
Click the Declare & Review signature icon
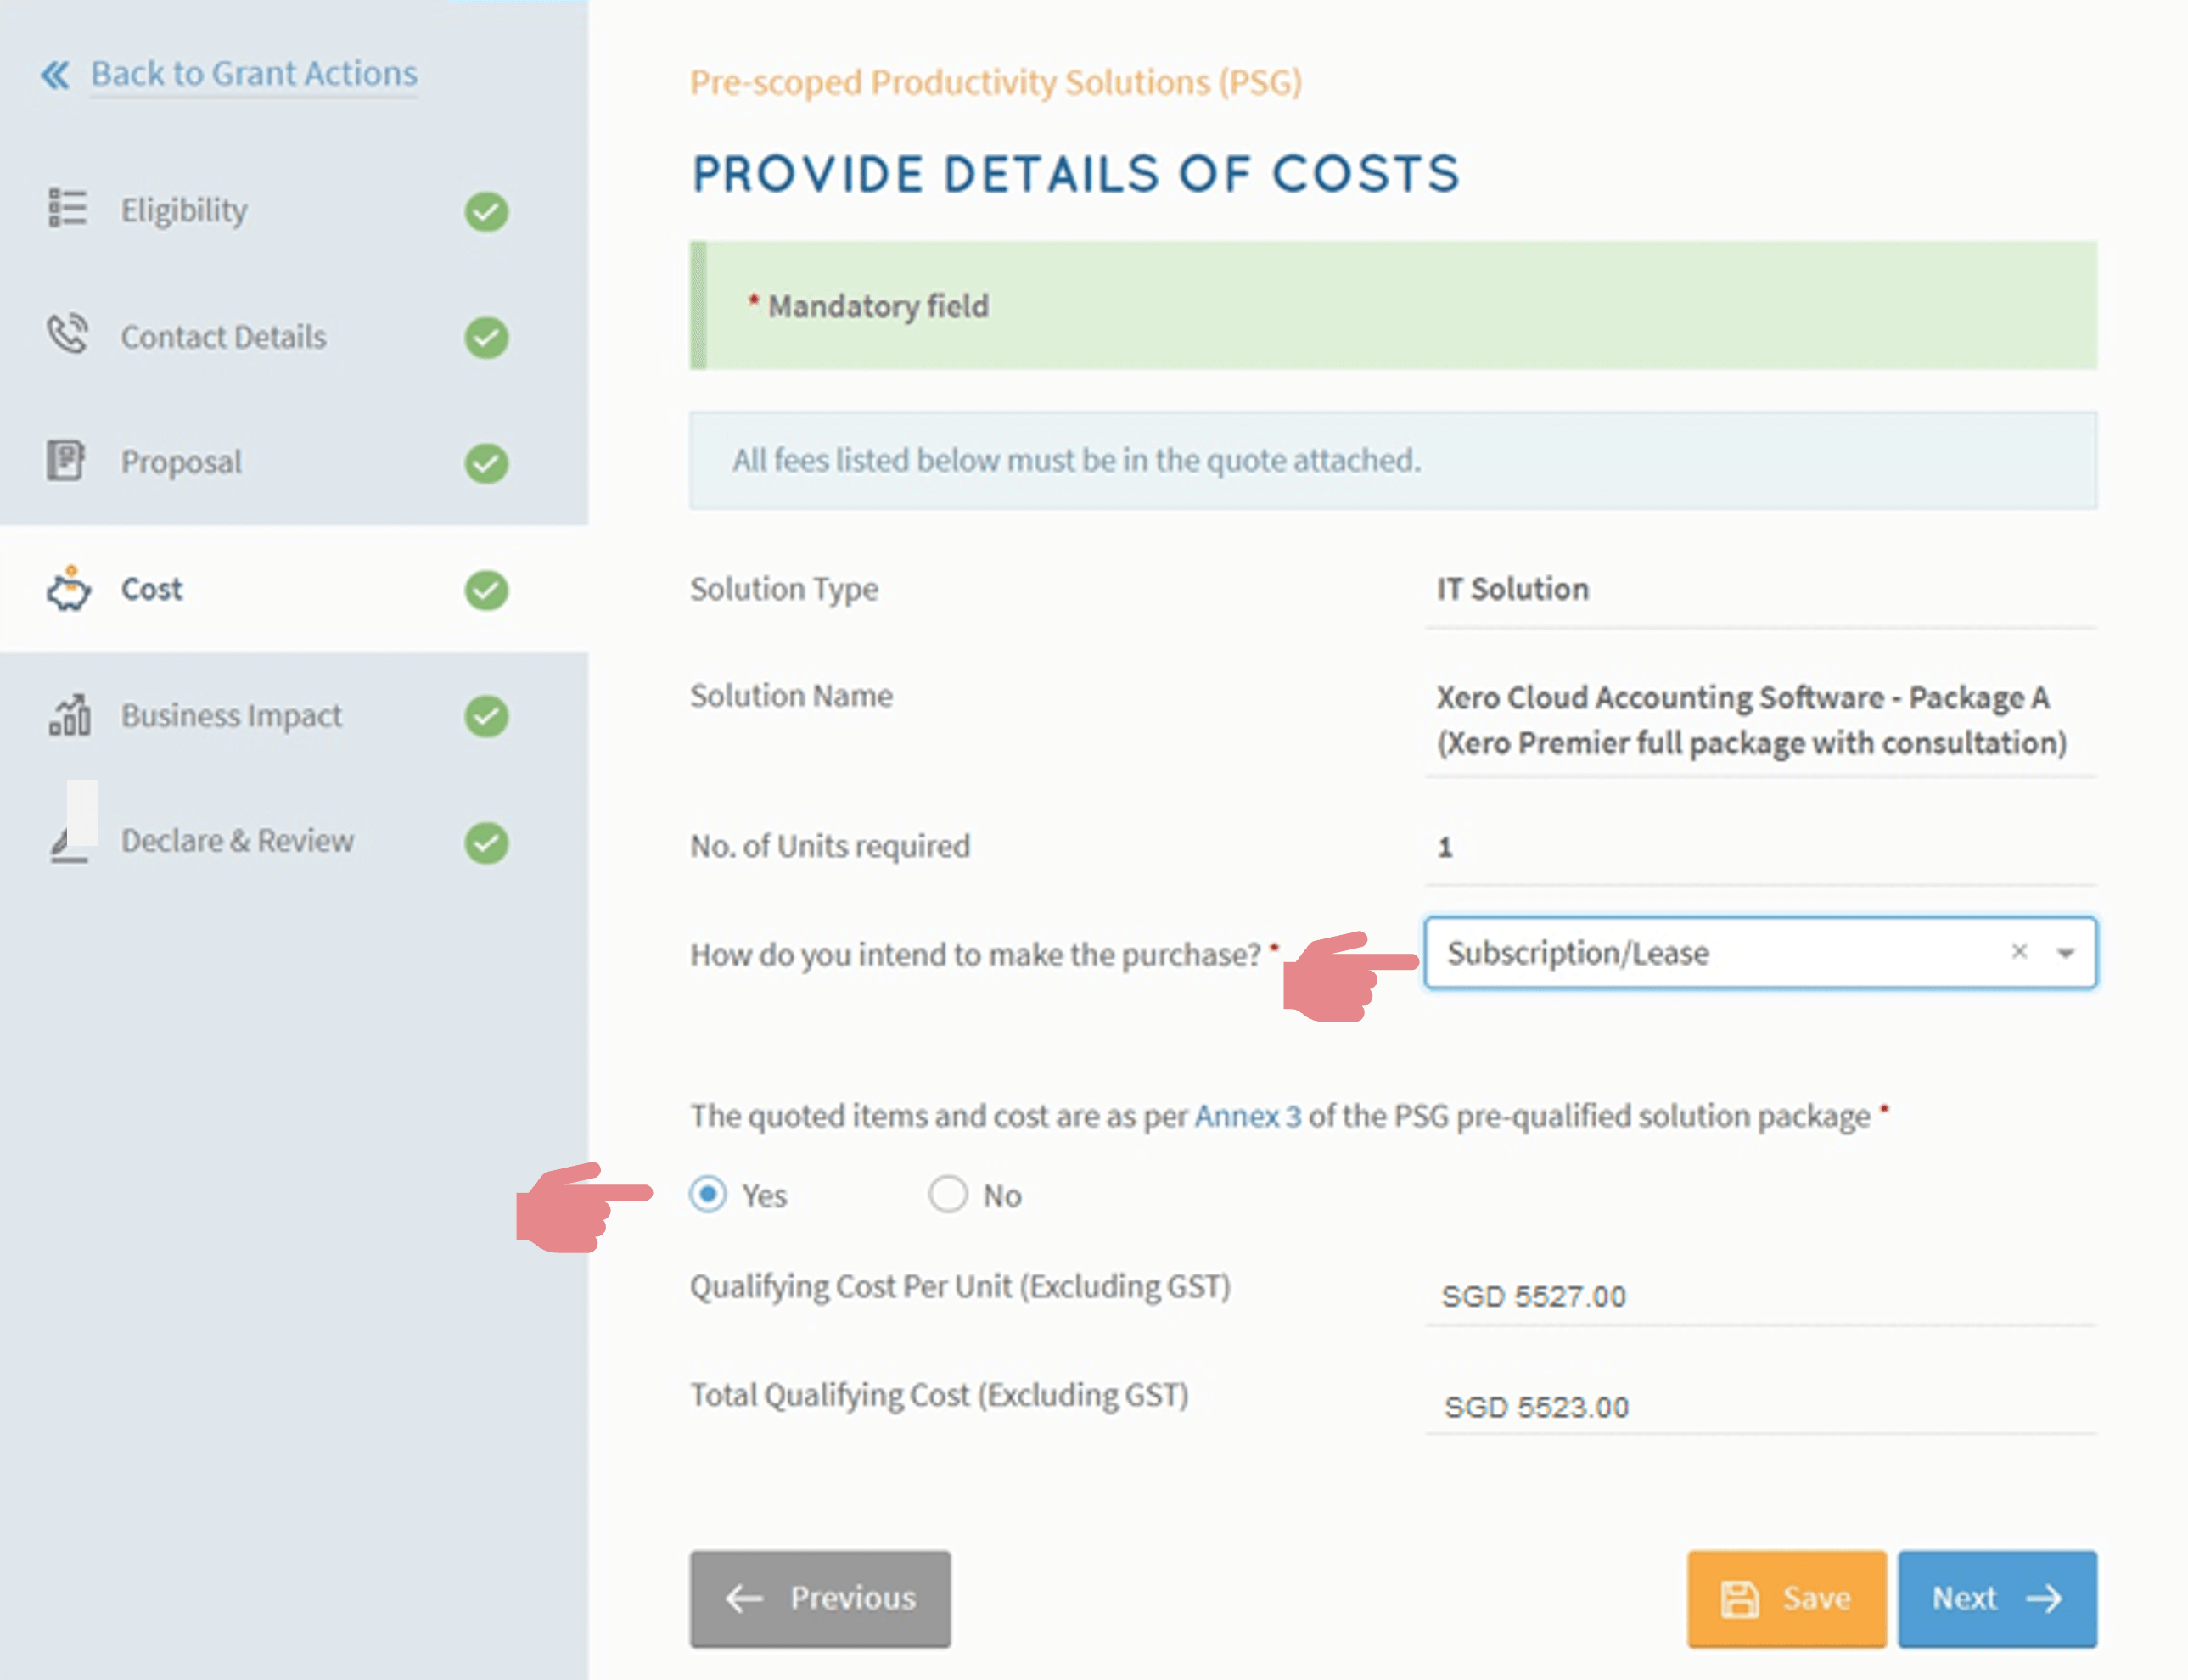69,846
